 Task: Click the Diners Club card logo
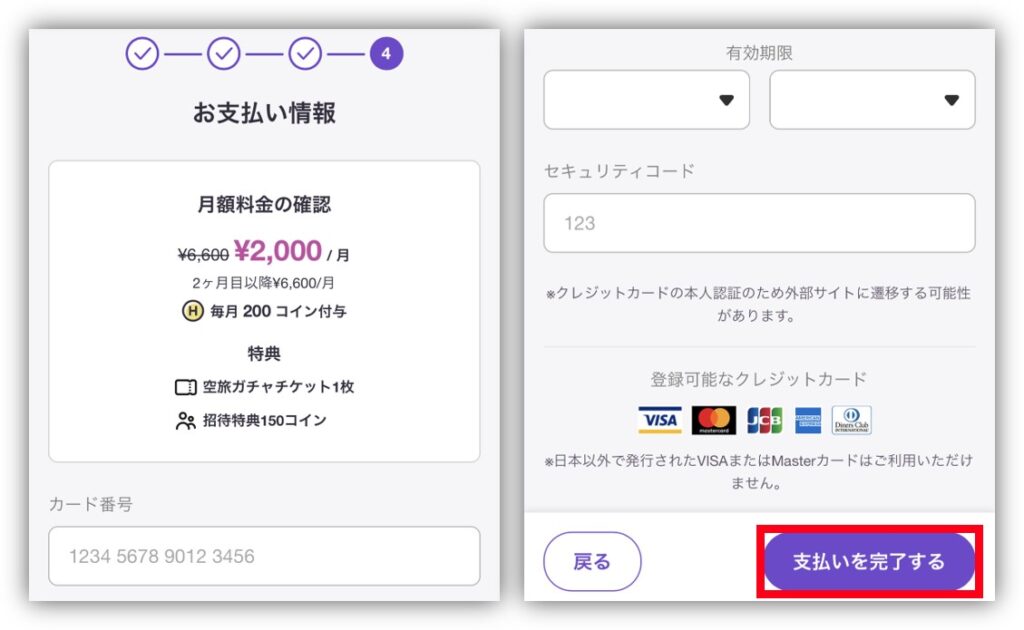[852, 420]
